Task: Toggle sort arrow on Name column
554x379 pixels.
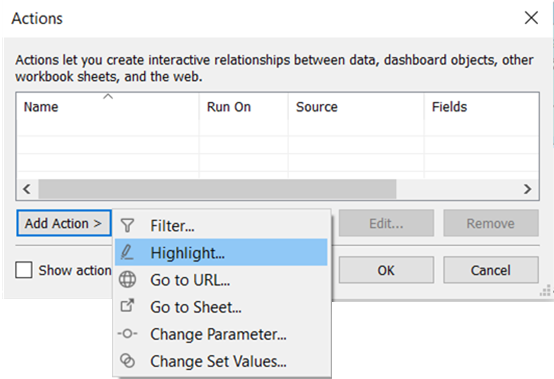Action: (108, 96)
